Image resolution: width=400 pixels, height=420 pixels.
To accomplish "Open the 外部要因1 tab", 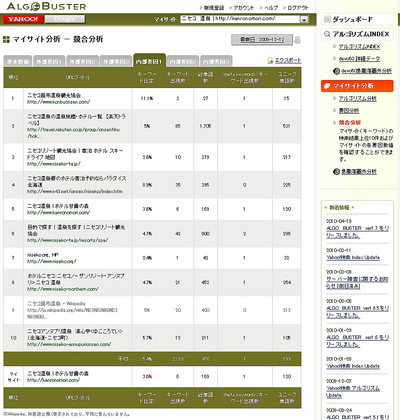I will pos(49,61).
